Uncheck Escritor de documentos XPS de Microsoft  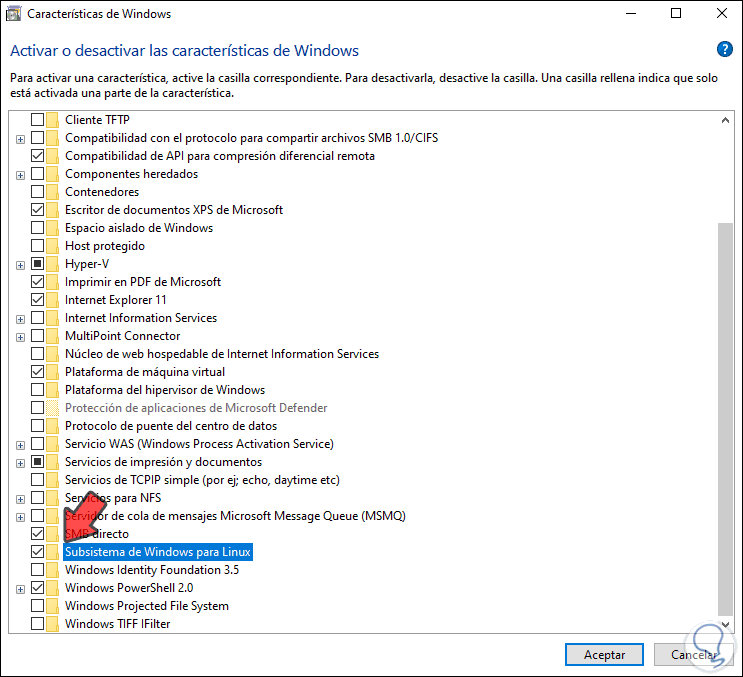pyautogui.click(x=37, y=209)
